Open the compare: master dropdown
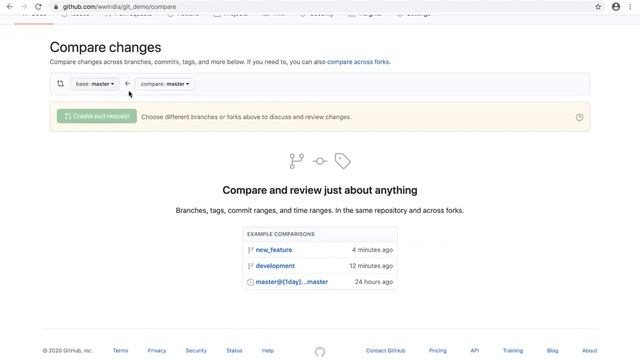 click(x=165, y=84)
